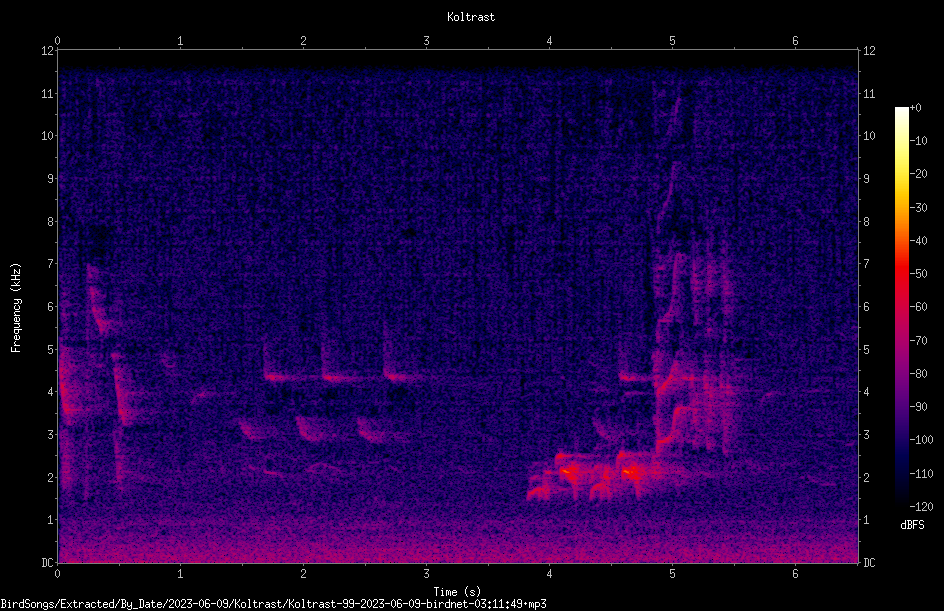Click the 11 tick on the left frequency axis
Image resolution: width=944 pixels, height=611 pixels.
[x=47, y=93]
